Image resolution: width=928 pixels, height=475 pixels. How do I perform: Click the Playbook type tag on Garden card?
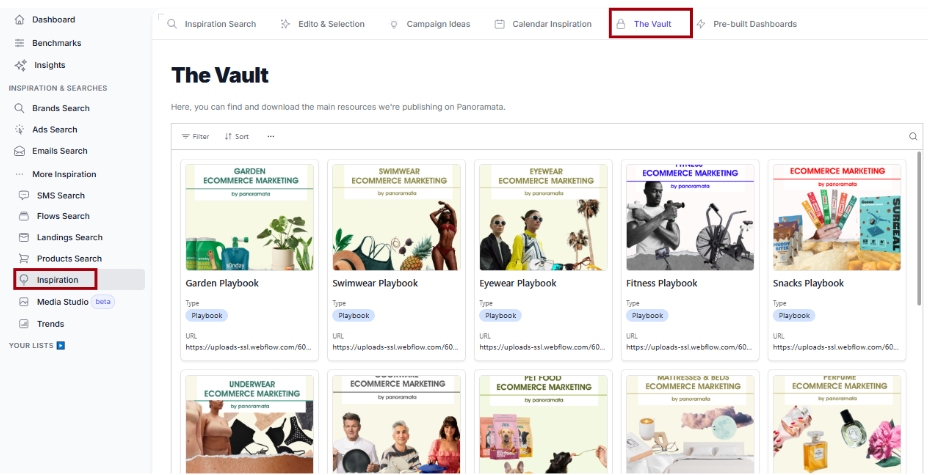pos(207,316)
